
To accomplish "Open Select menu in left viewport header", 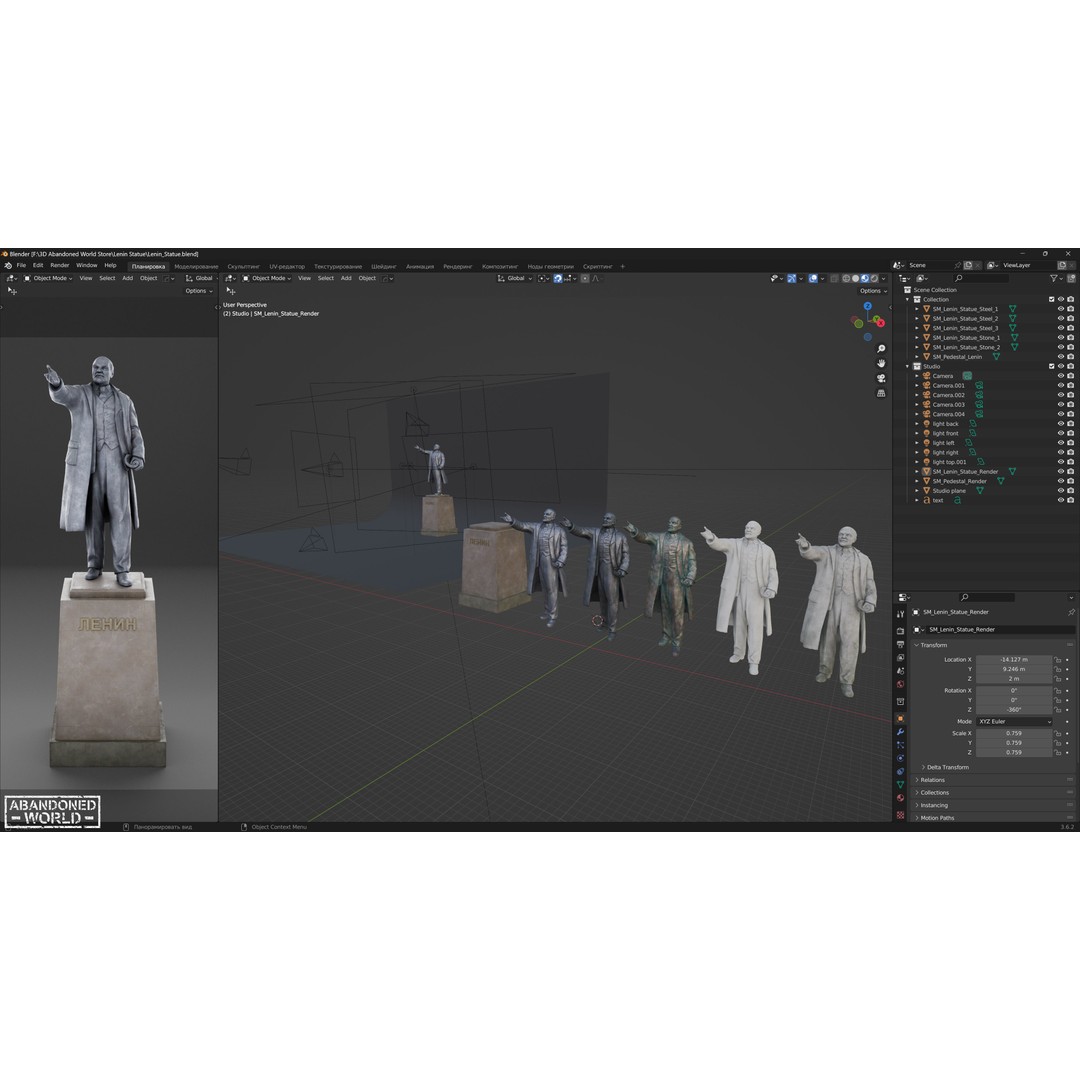I will click(x=107, y=278).
